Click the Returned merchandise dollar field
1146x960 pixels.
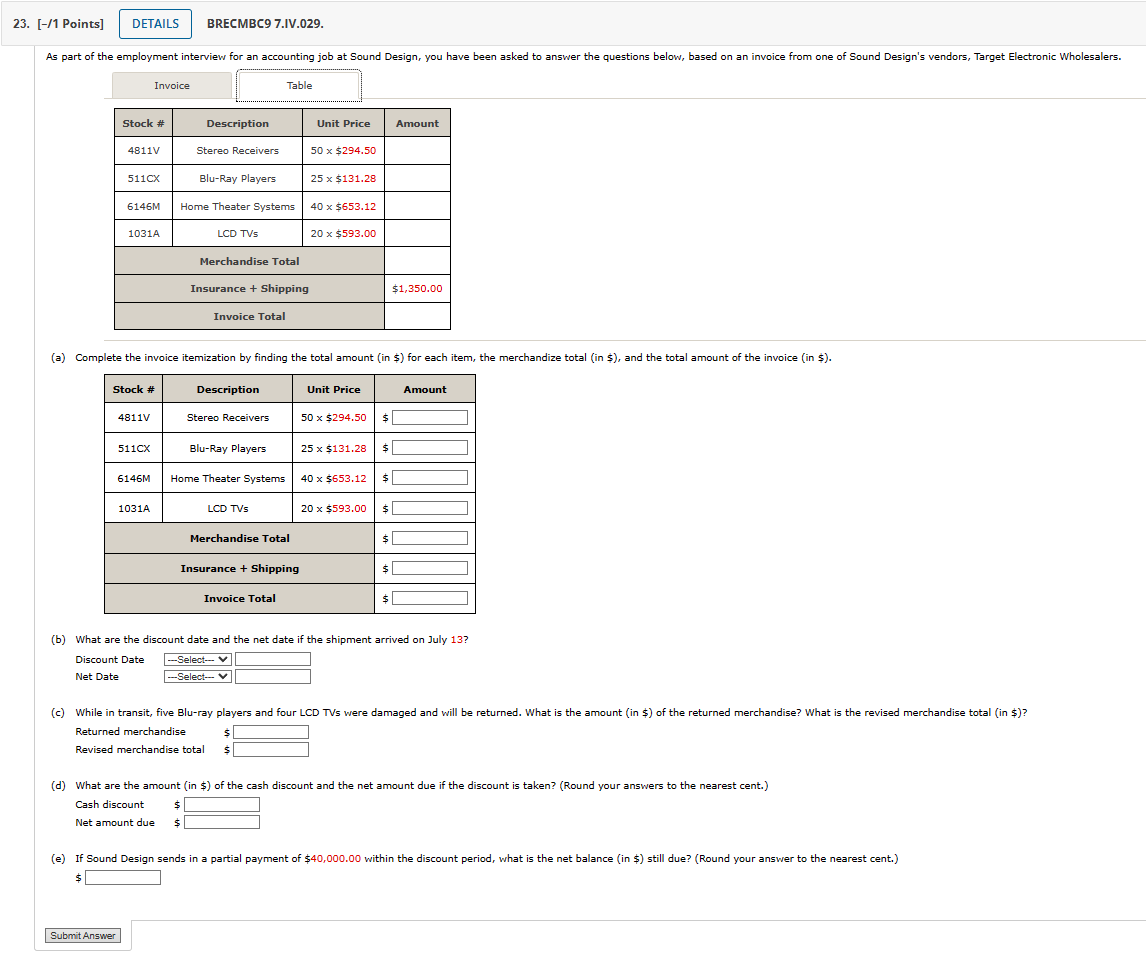pyautogui.click(x=268, y=731)
